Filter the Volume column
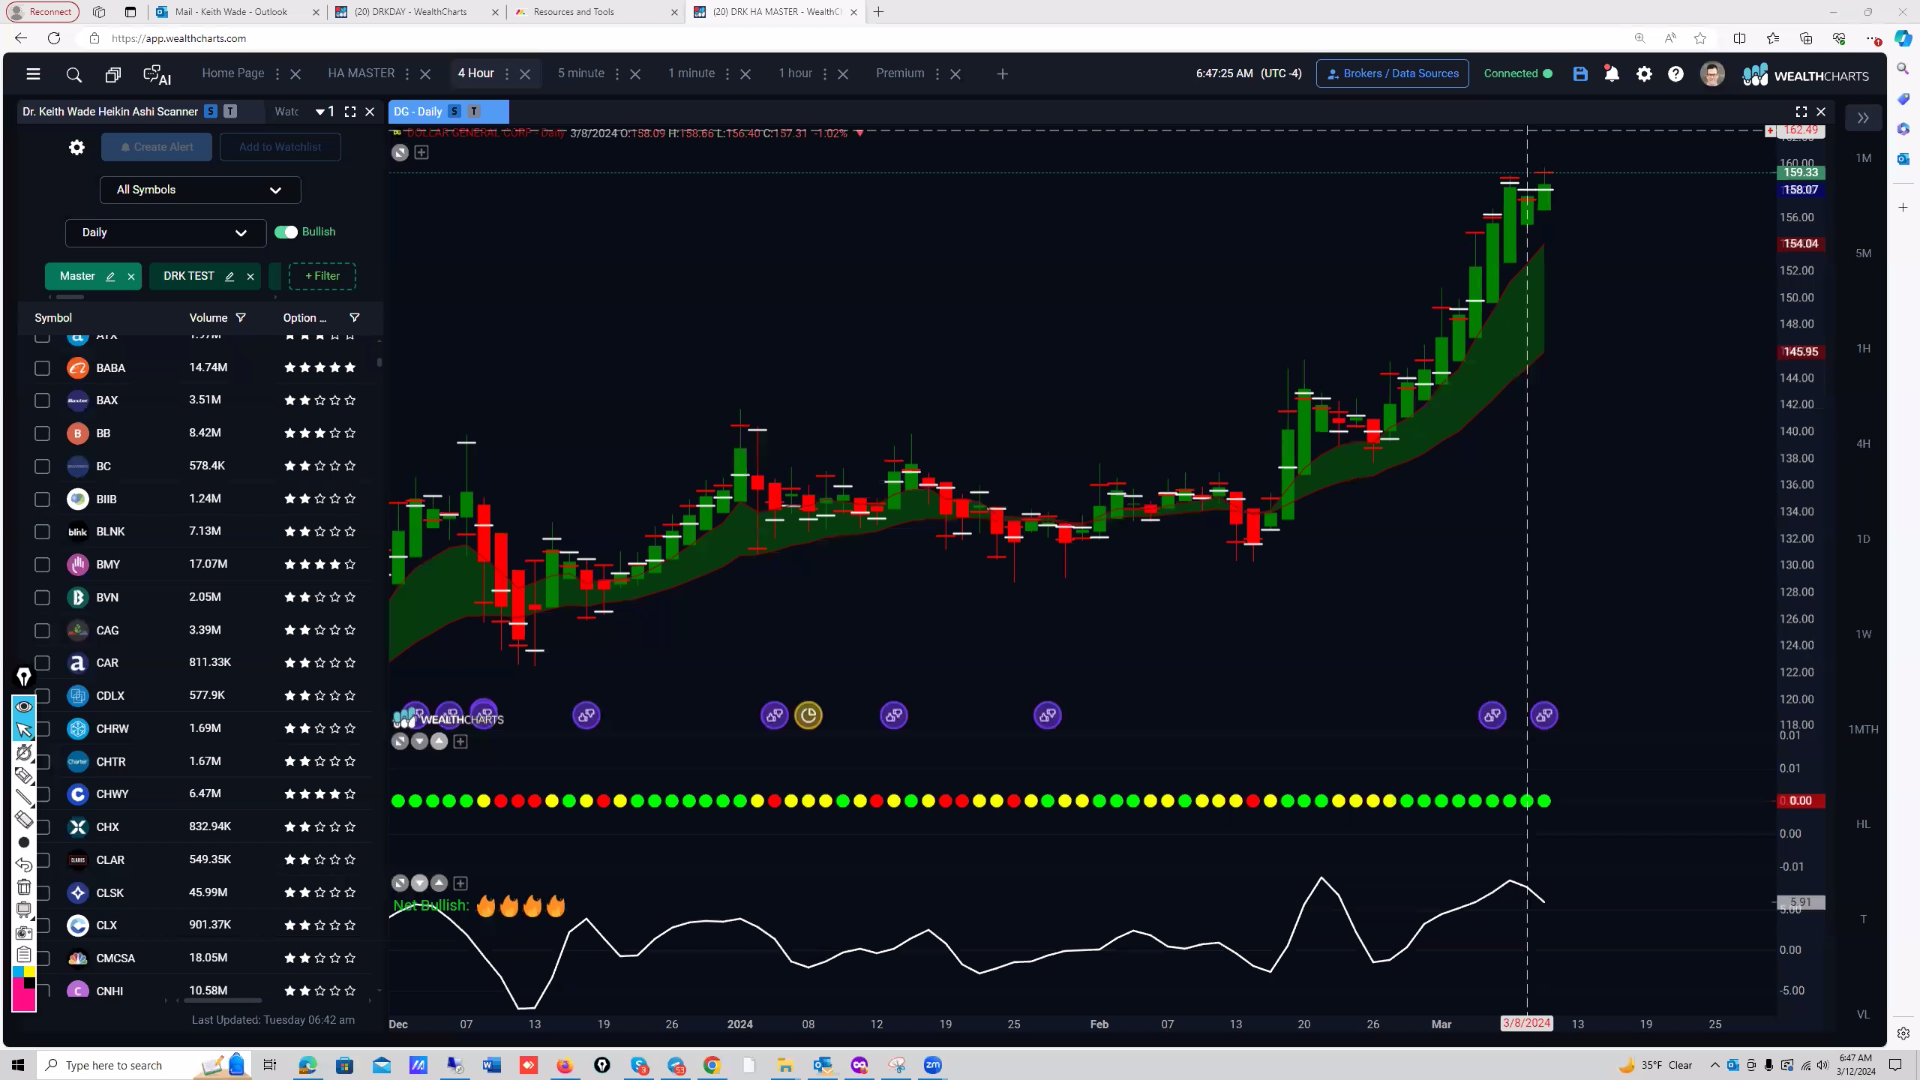The height and width of the screenshot is (1080, 1920). [x=240, y=318]
